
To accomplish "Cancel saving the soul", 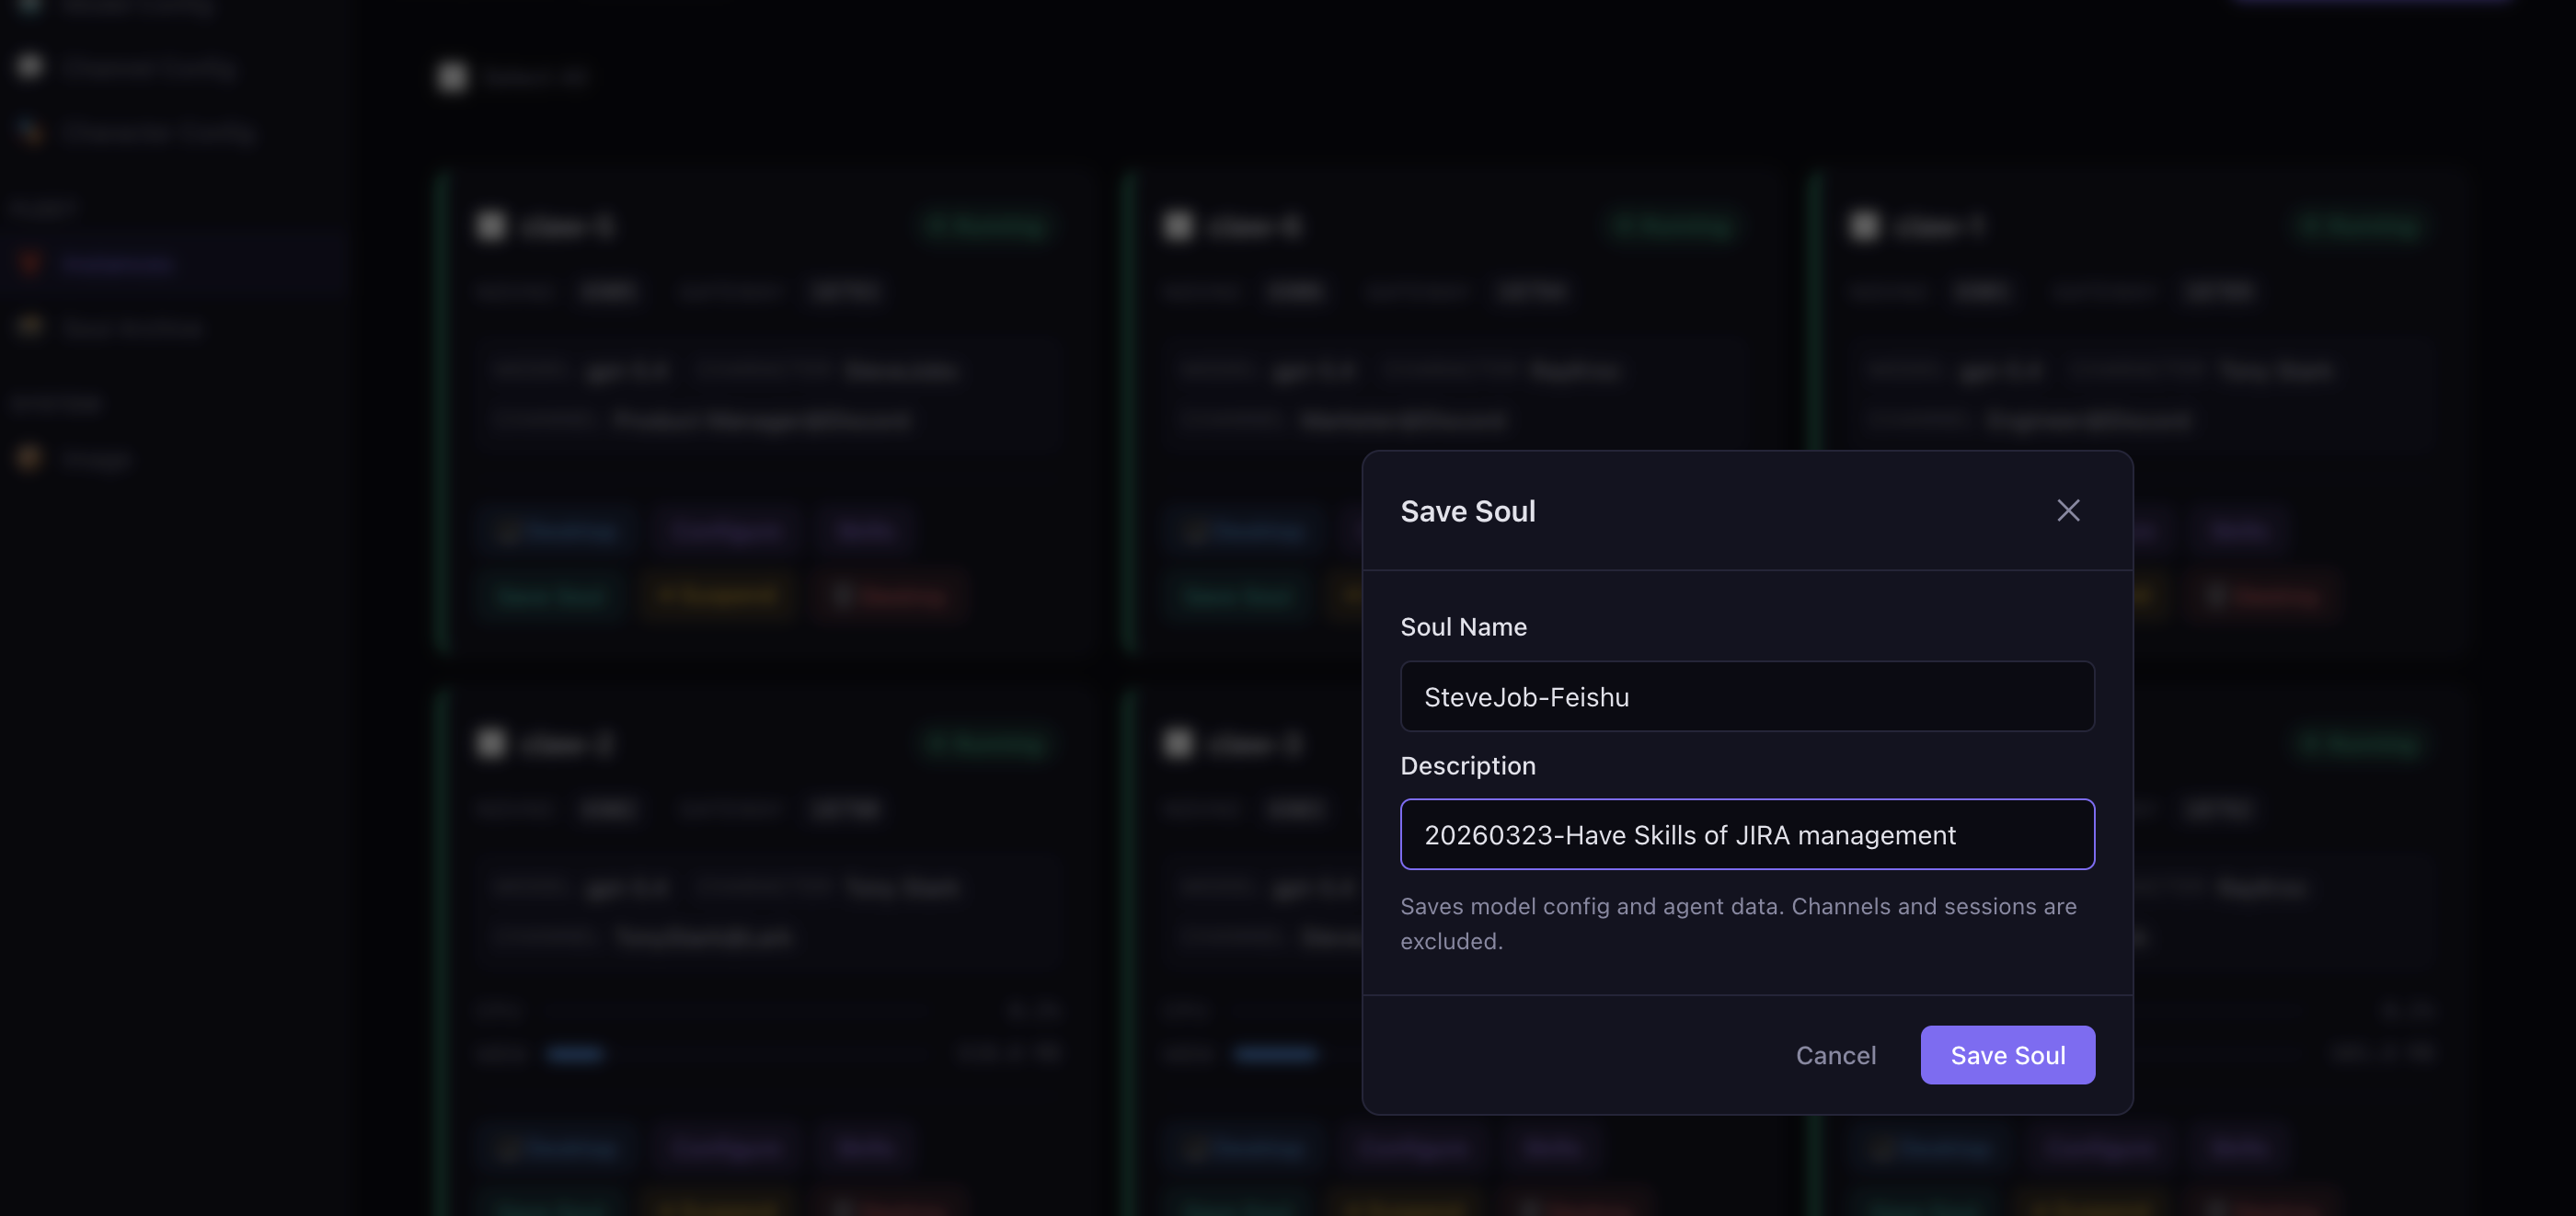I will [1835, 1055].
